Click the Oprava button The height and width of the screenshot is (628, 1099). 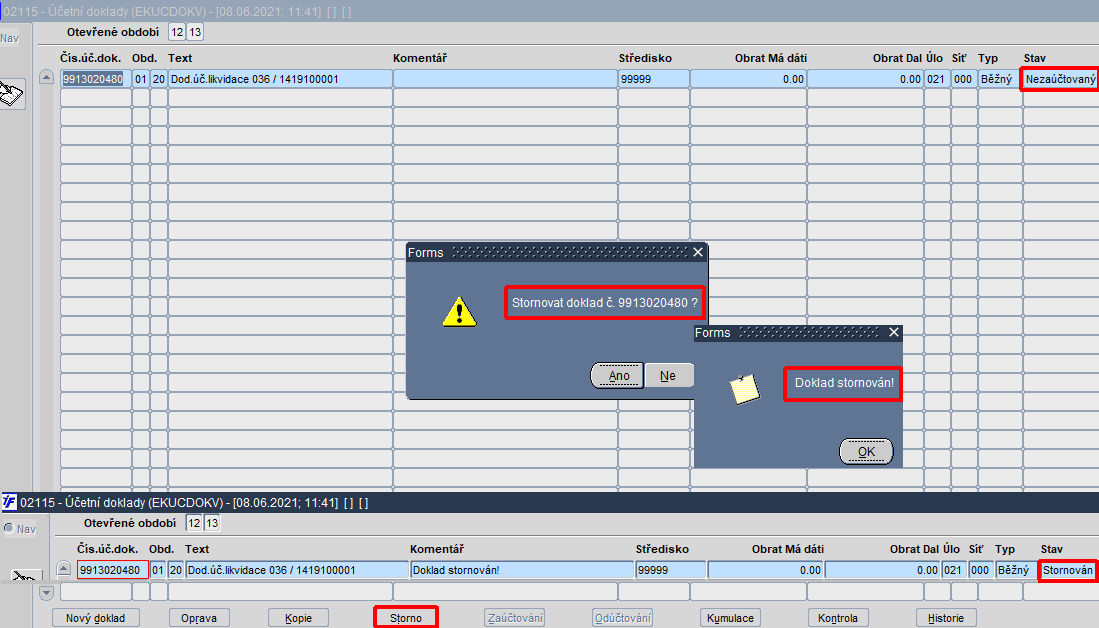pyautogui.click(x=199, y=617)
